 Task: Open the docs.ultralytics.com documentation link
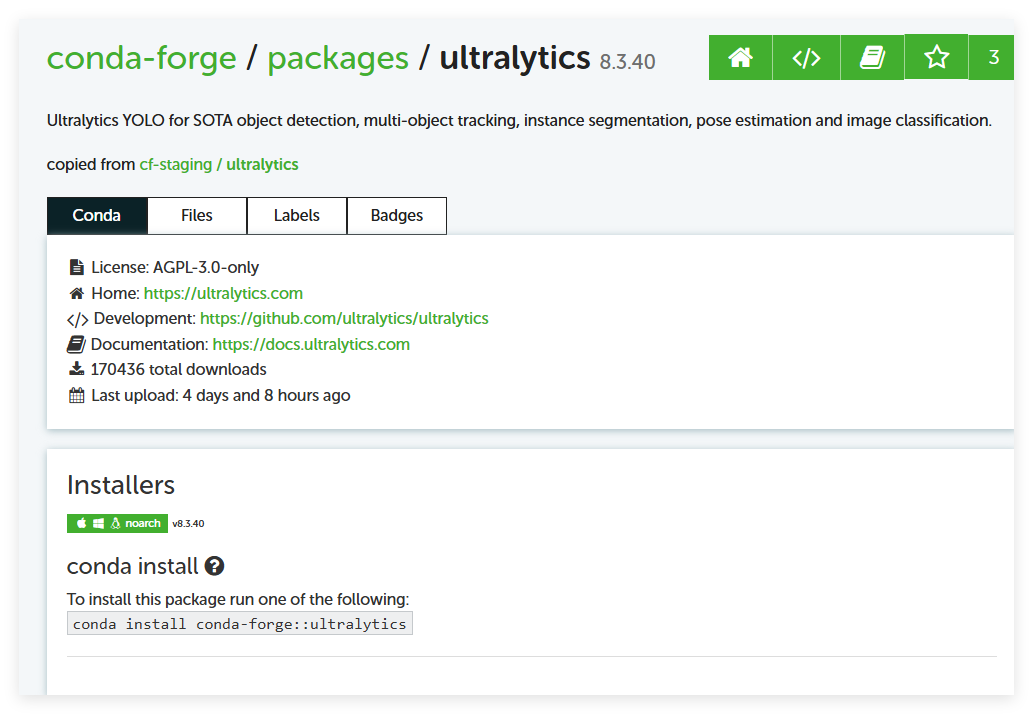(311, 344)
